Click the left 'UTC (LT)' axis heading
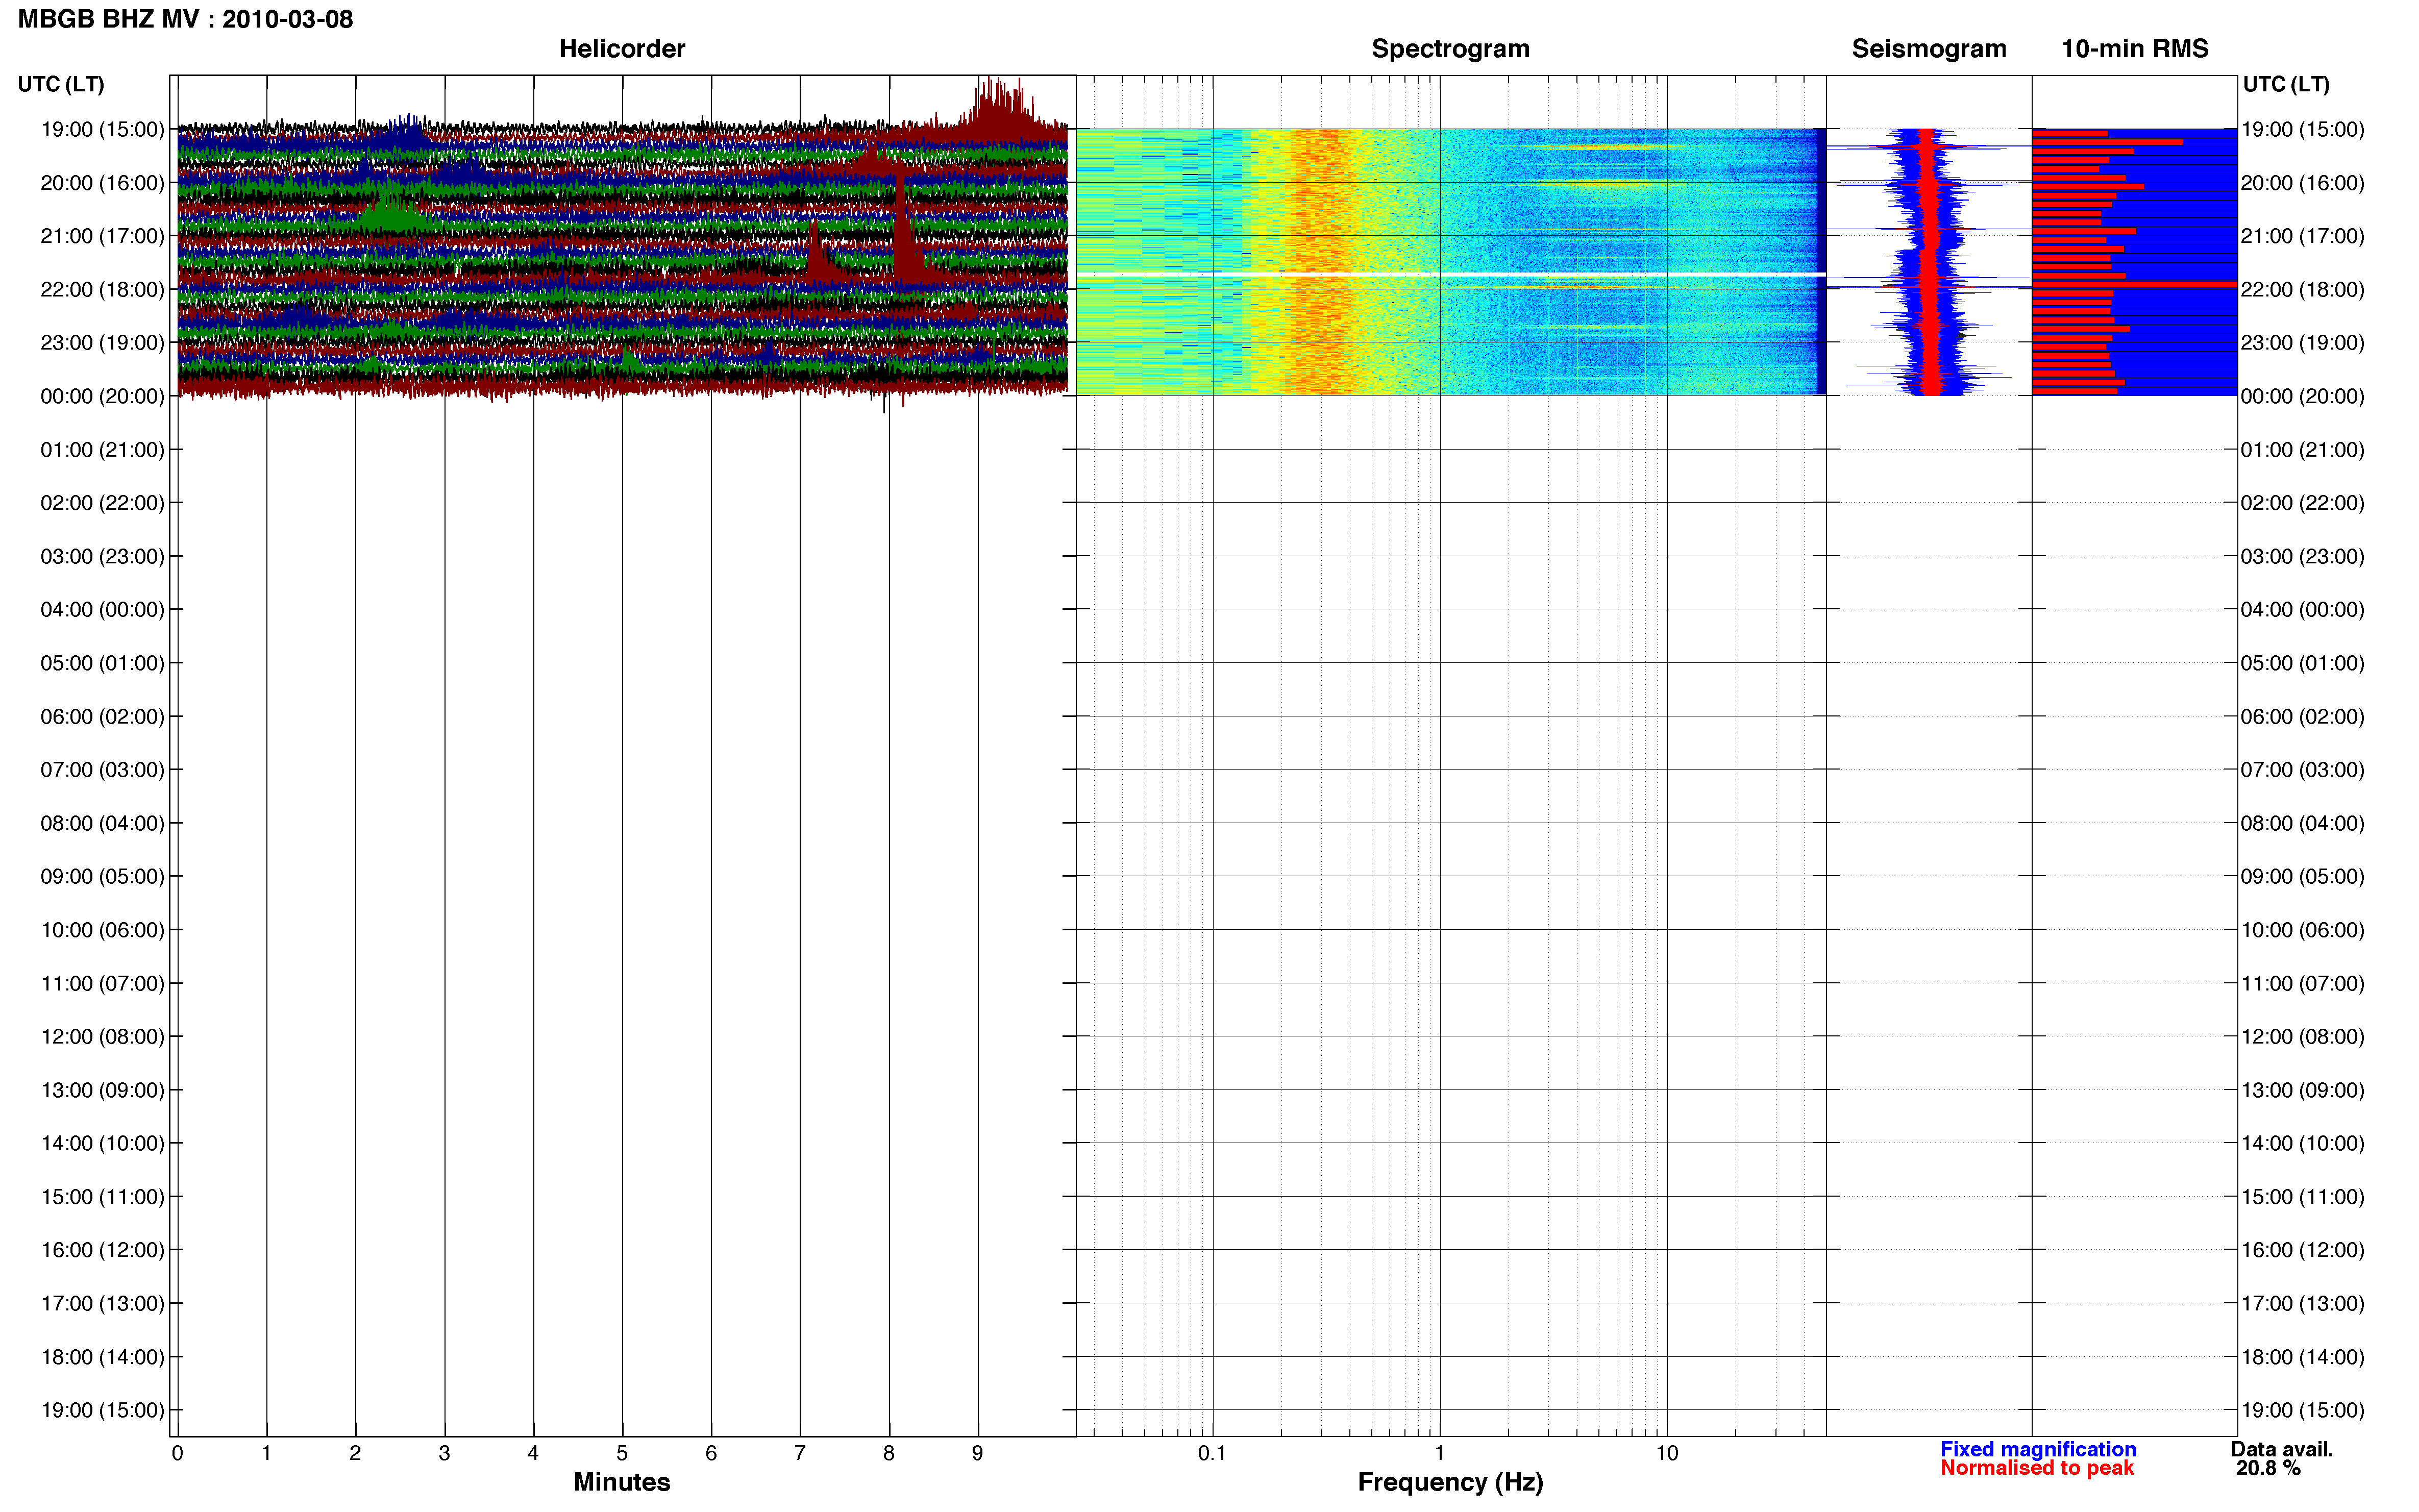The width and height of the screenshot is (2419, 1512). coord(61,84)
